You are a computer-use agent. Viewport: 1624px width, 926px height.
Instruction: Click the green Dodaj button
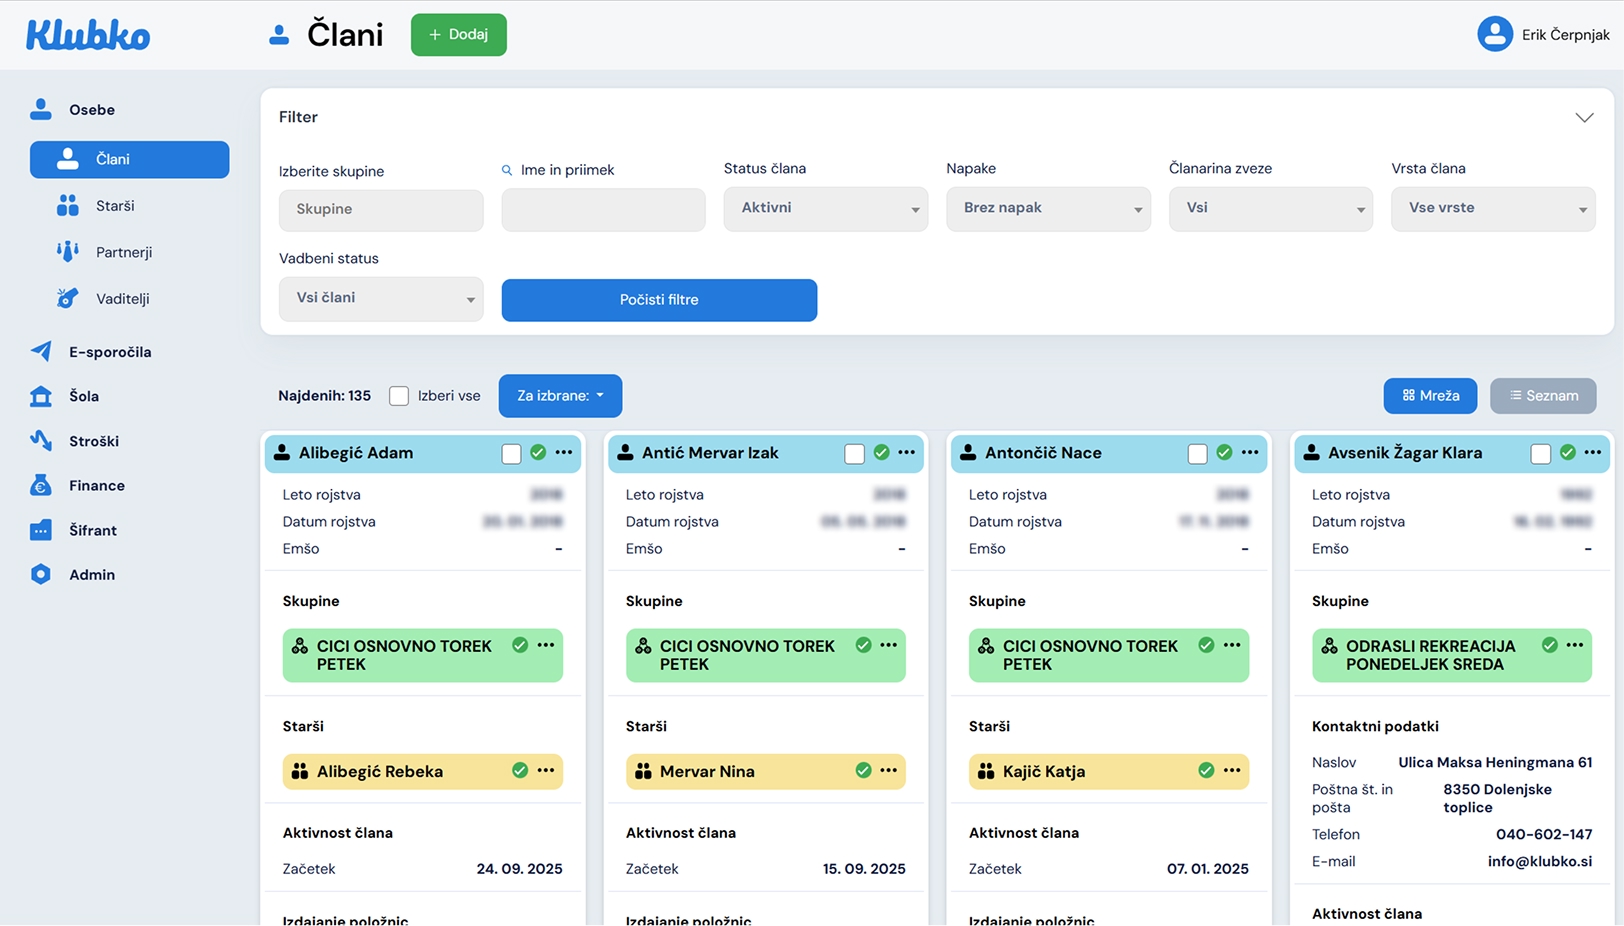pyautogui.click(x=458, y=35)
